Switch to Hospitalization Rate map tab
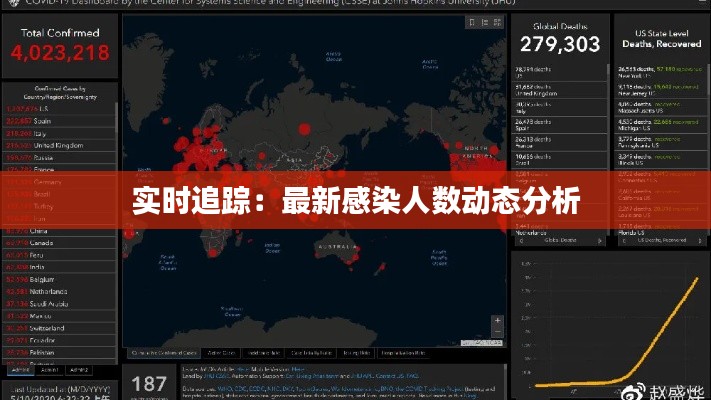This screenshot has width=711, height=400. 403,353
